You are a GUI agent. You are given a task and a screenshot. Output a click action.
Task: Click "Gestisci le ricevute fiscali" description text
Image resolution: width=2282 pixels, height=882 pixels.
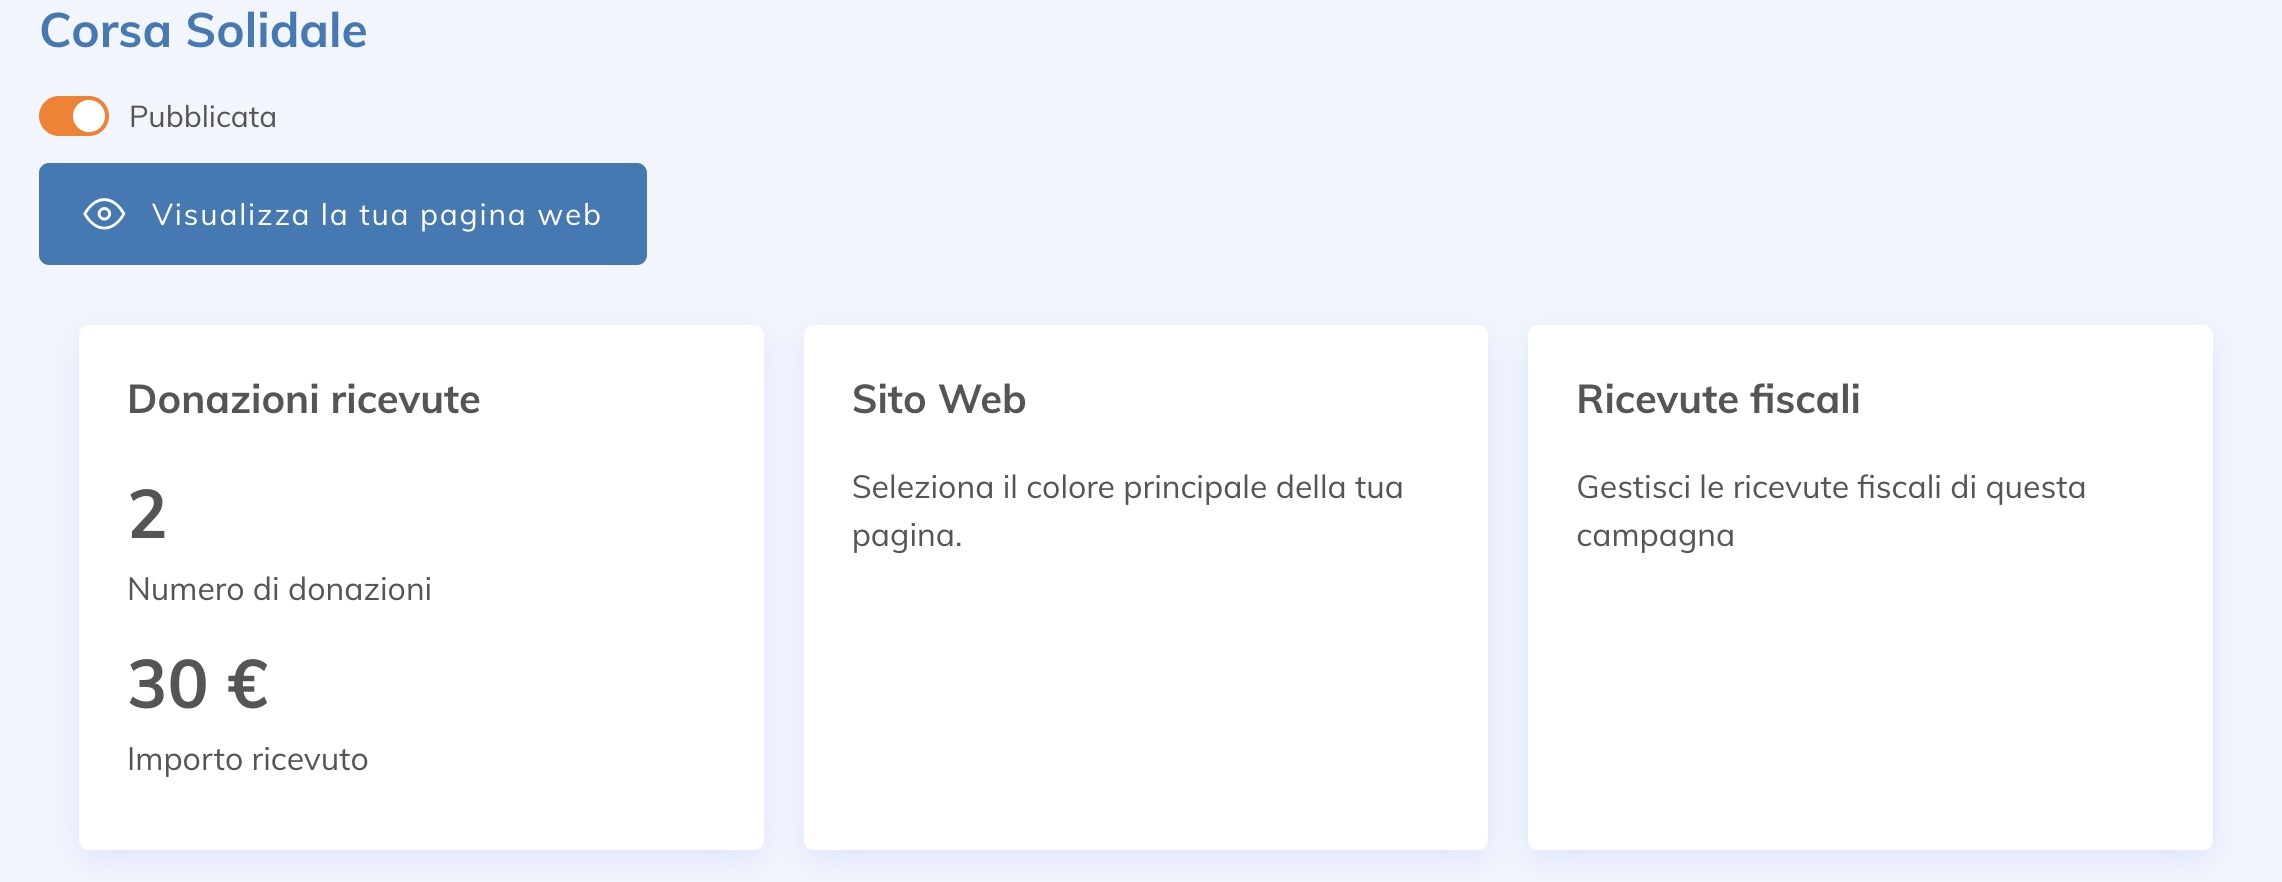coord(1830,487)
